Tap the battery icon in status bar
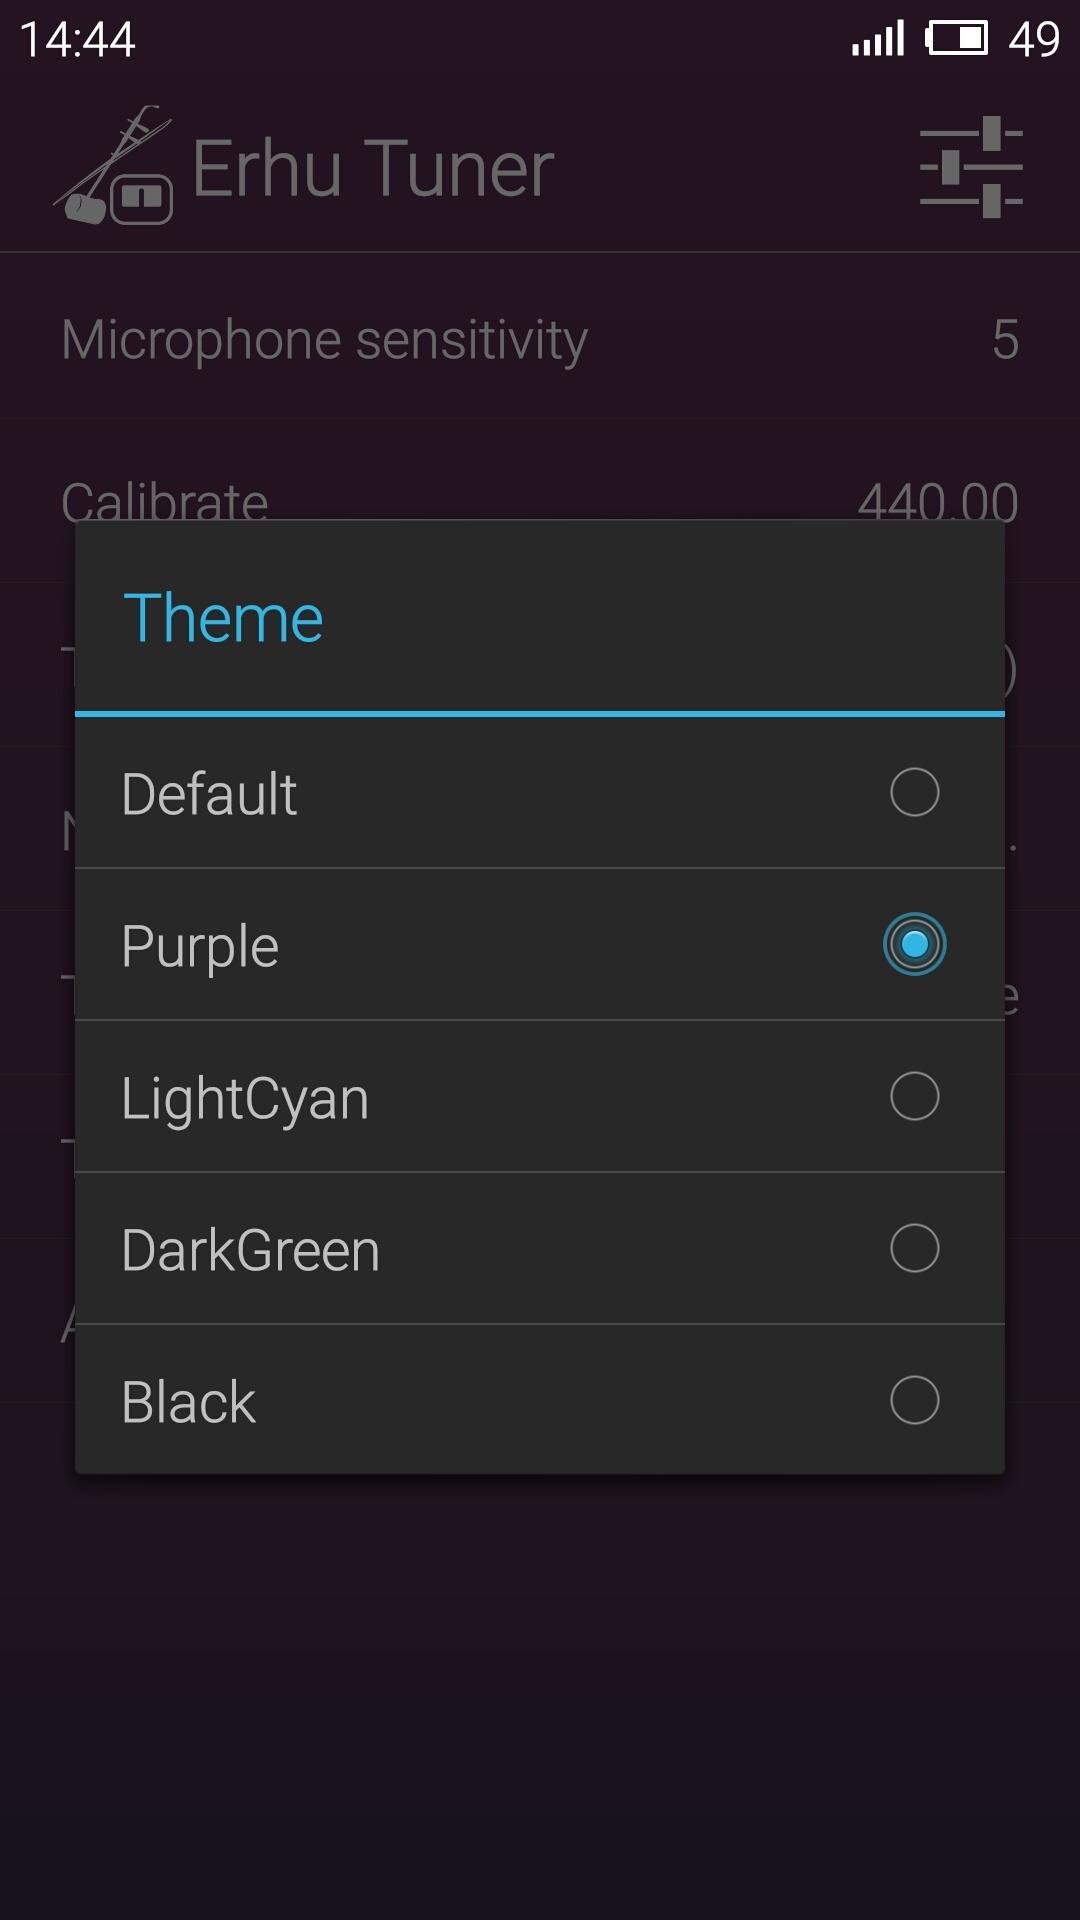This screenshot has width=1080, height=1920. click(956, 39)
